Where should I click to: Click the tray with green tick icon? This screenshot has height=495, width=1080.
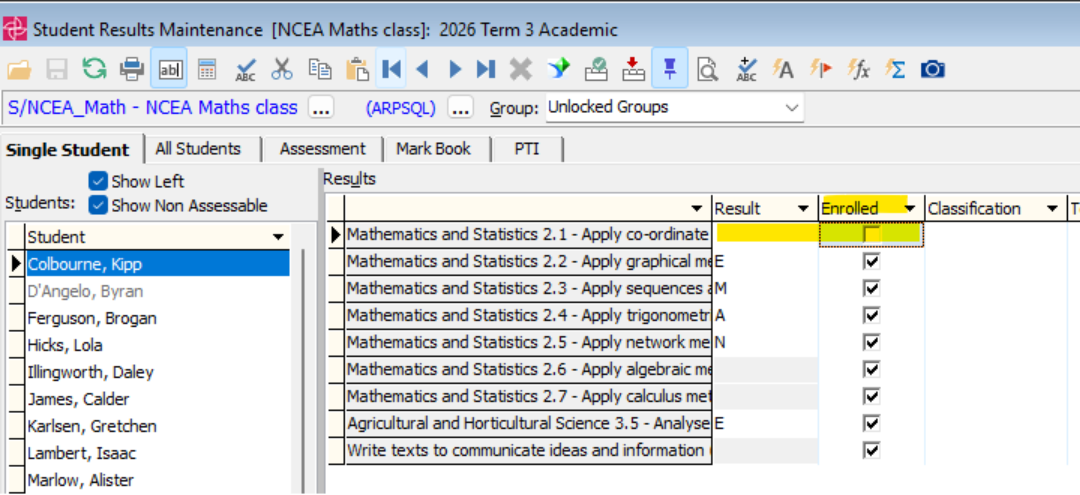coord(596,69)
